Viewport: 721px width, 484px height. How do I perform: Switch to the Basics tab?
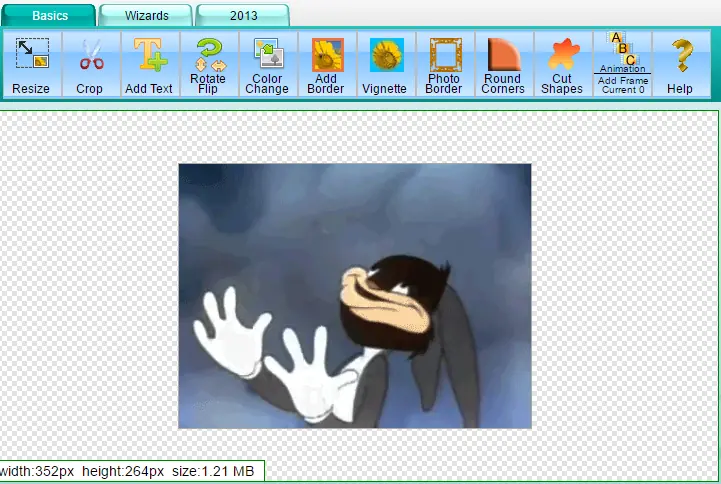pos(49,16)
